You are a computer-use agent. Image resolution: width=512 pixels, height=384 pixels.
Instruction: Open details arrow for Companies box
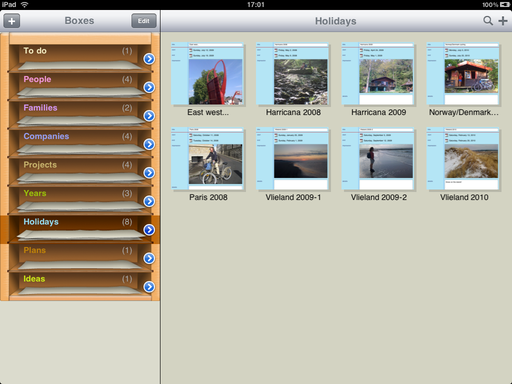(149, 144)
